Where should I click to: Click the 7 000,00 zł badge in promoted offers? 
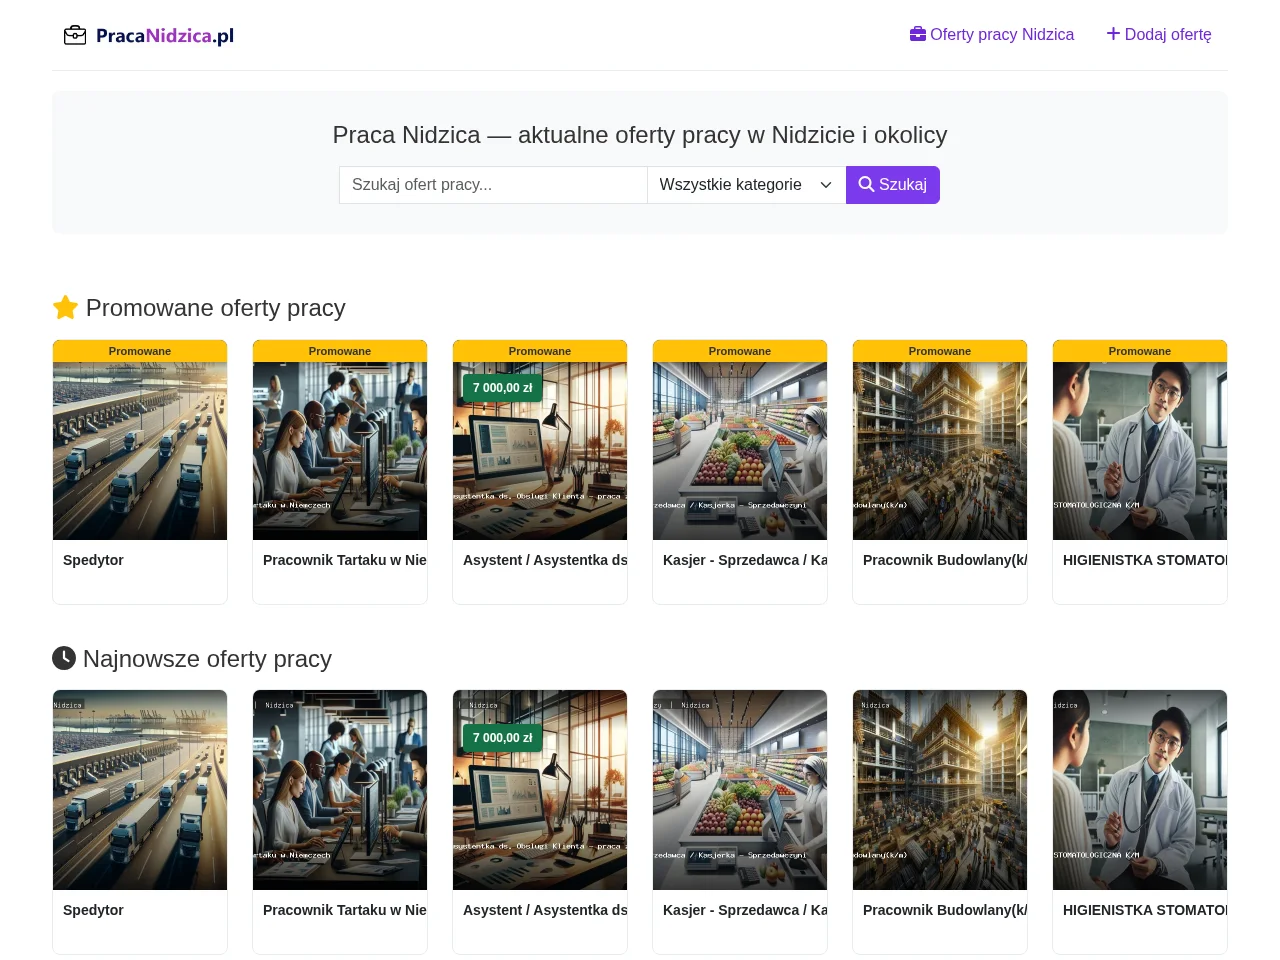pyautogui.click(x=502, y=388)
